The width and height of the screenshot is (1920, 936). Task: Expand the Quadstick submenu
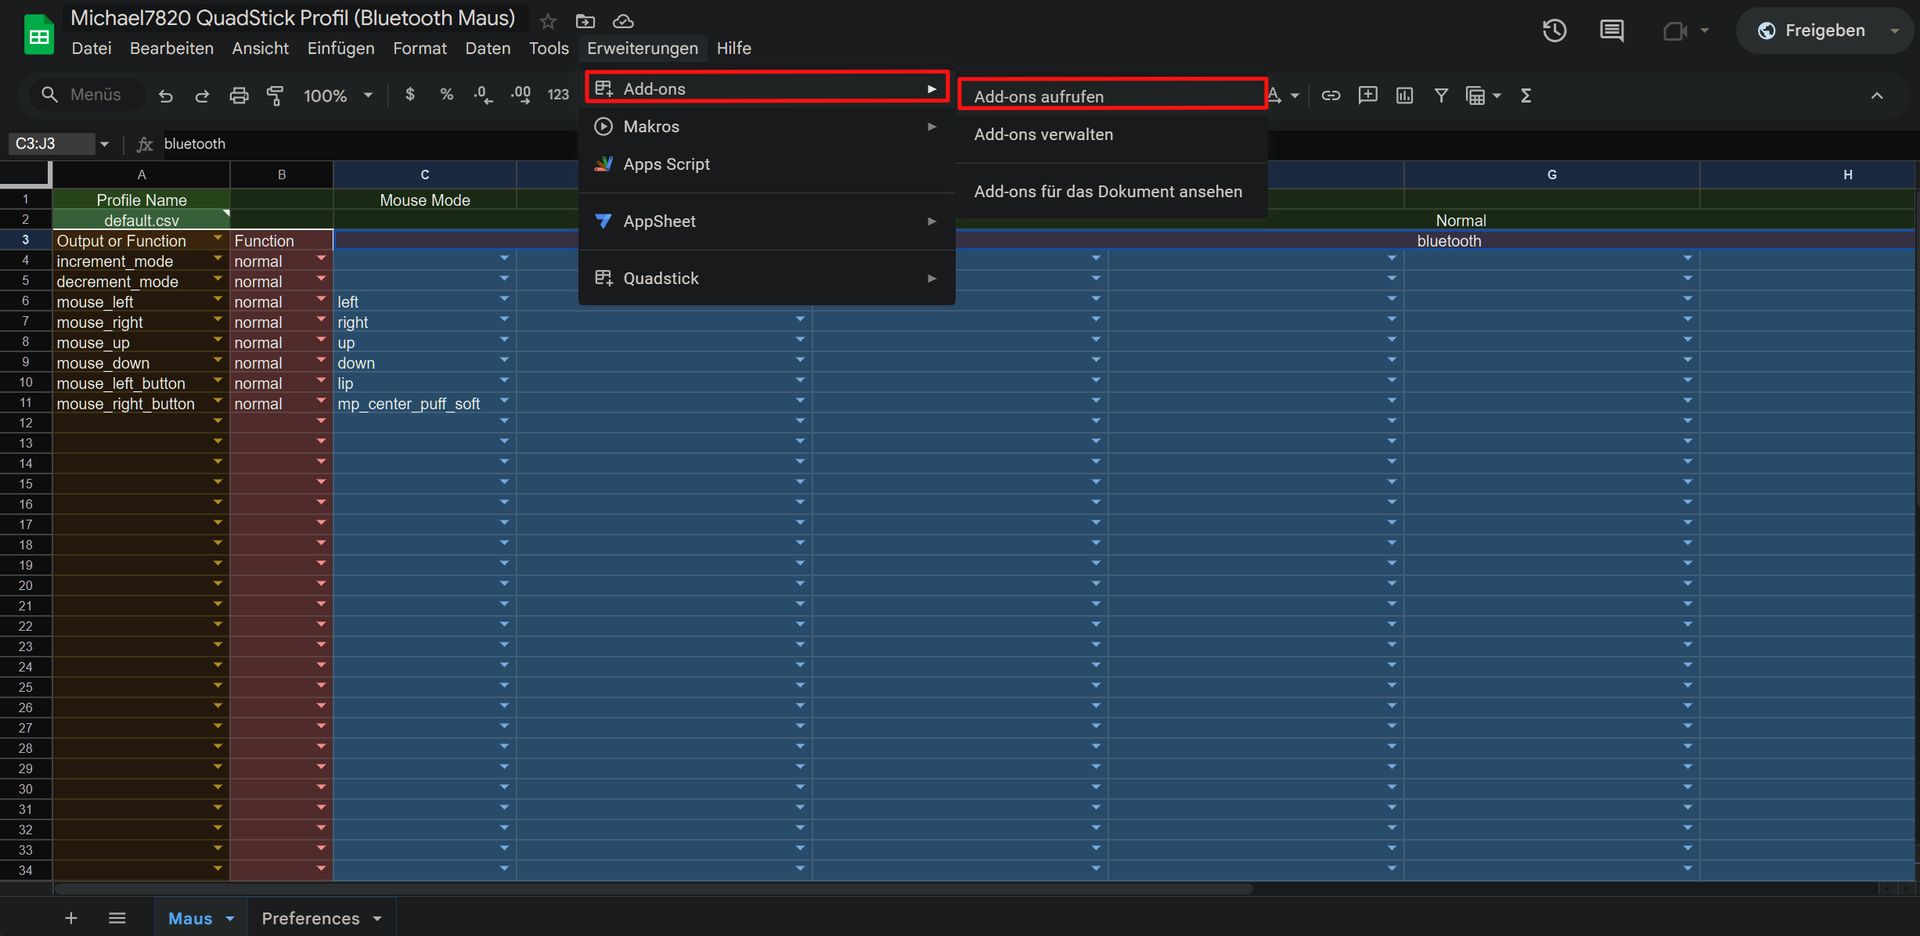pyautogui.click(x=766, y=278)
